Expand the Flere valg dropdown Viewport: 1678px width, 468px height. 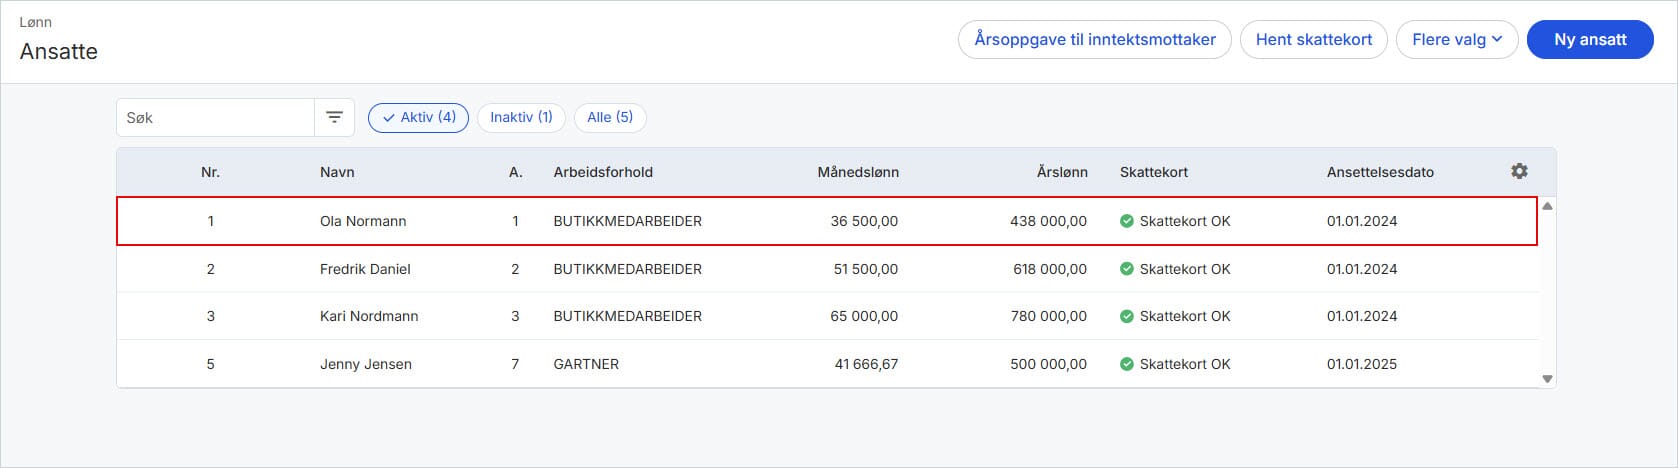[x=1457, y=40]
